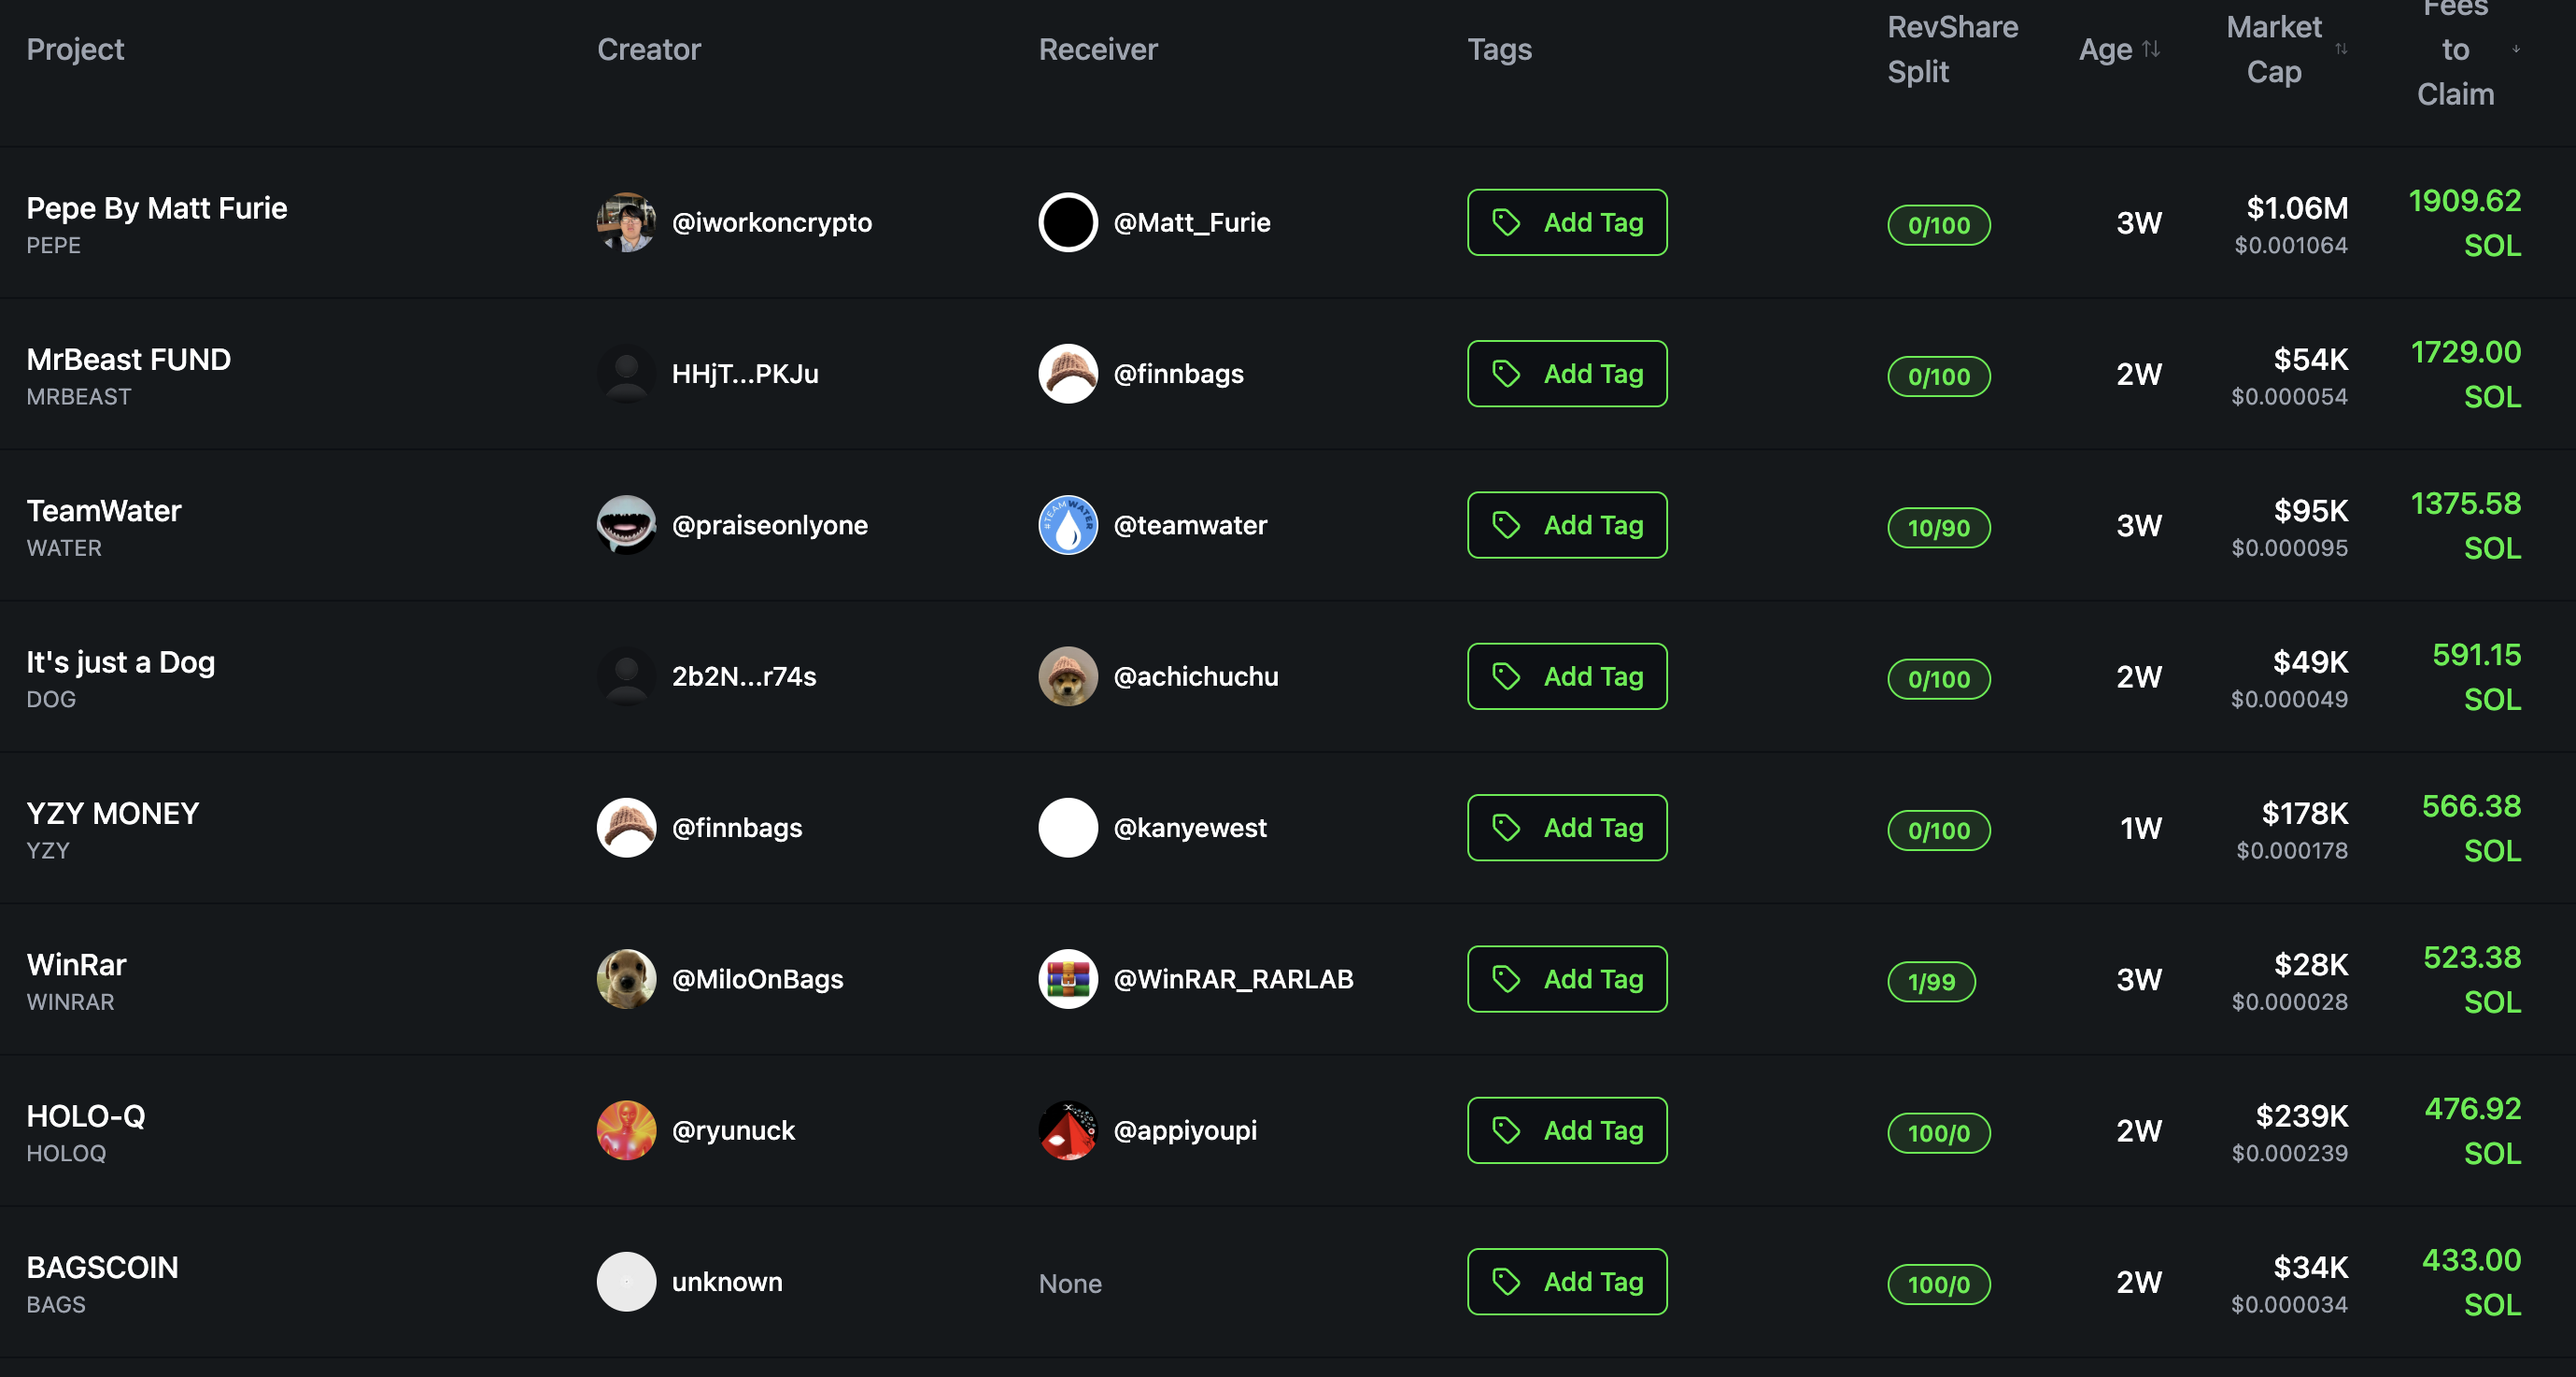
Task: Click 100/0 split badge for HOLO-Q
Action: 1937,1132
